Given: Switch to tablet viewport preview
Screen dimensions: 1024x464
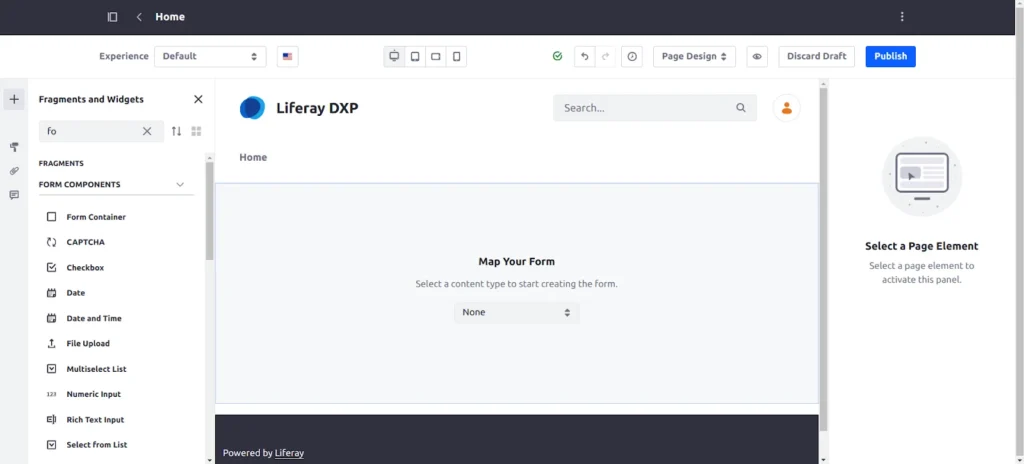Looking at the screenshot, I should point(415,56).
